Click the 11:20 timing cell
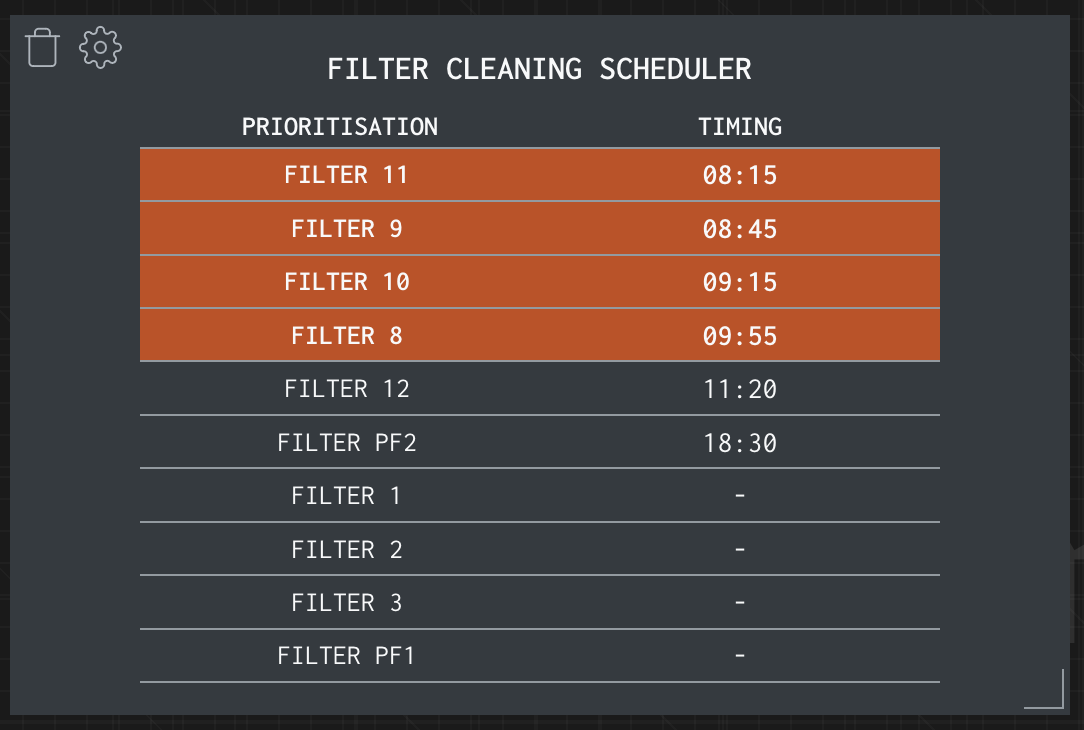Image resolution: width=1084 pixels, height=730 pixels. click(740, 389)
